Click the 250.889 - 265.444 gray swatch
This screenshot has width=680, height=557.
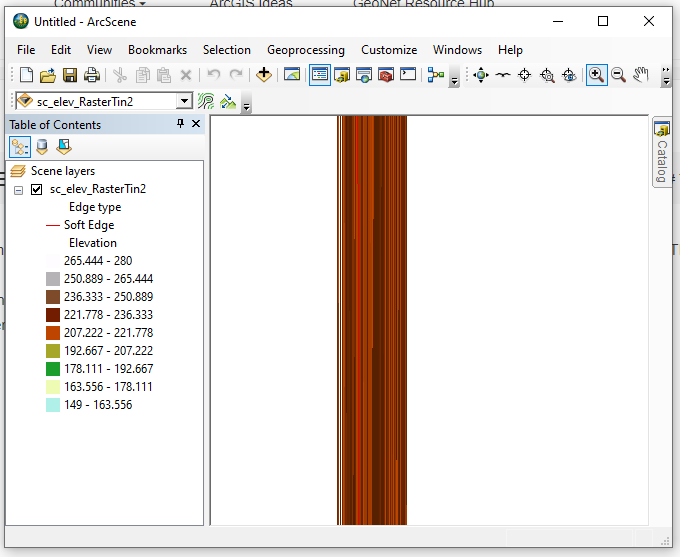click(53, 279)
